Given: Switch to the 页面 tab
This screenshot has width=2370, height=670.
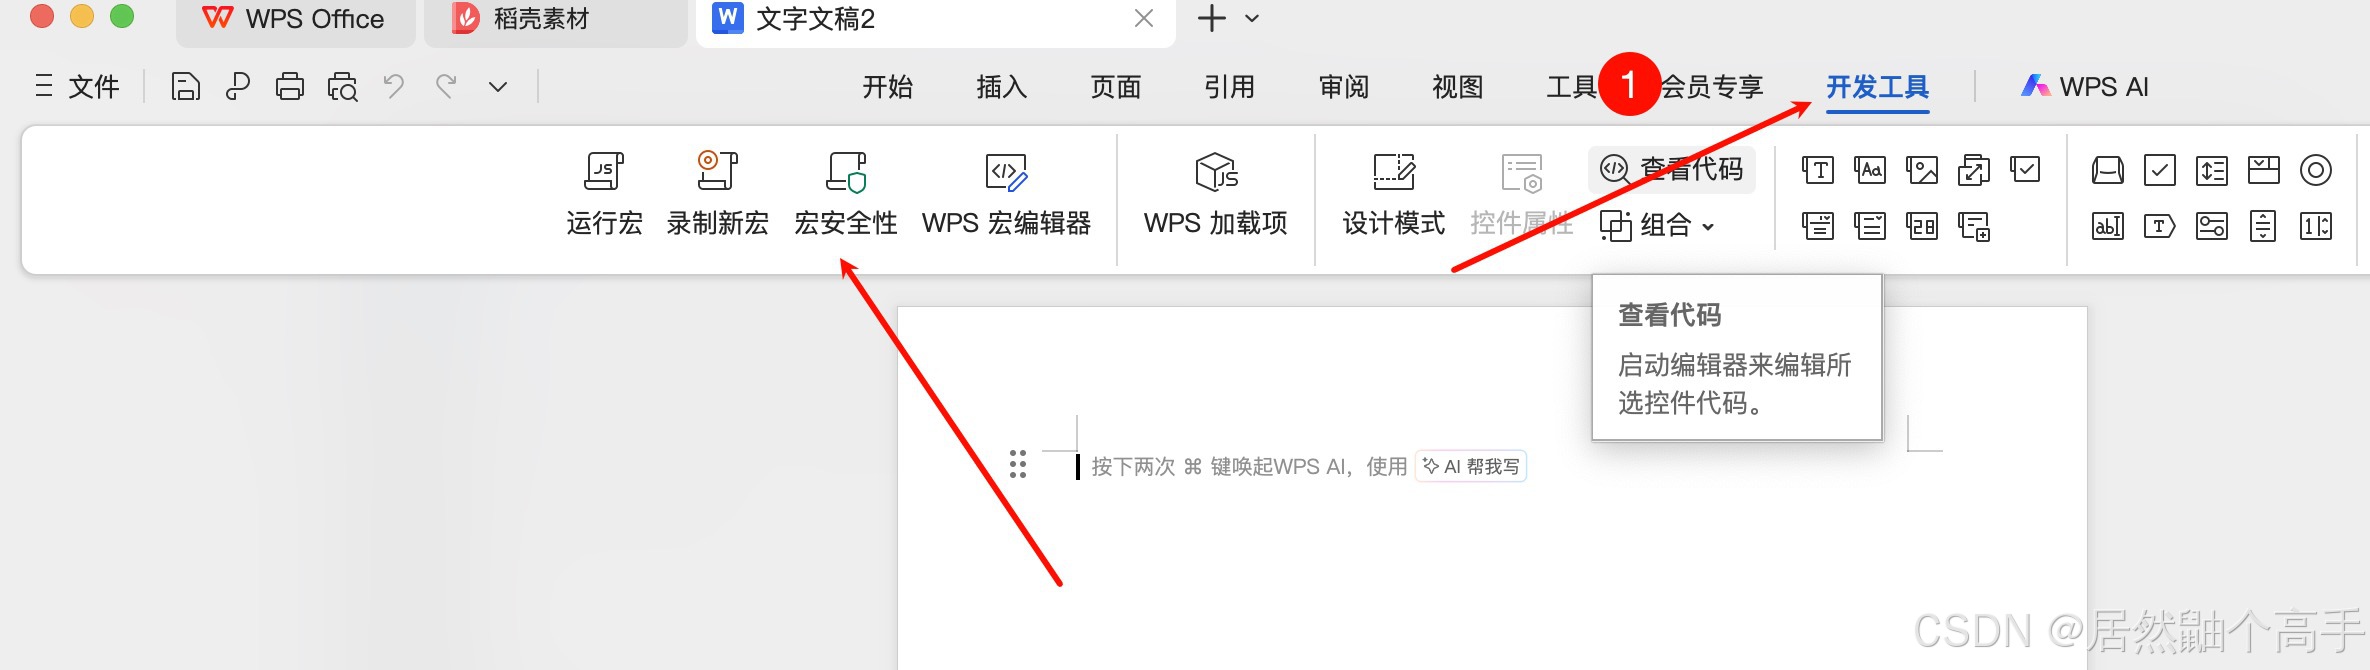Looking at the screenshot, I should tap(1116, 87).
